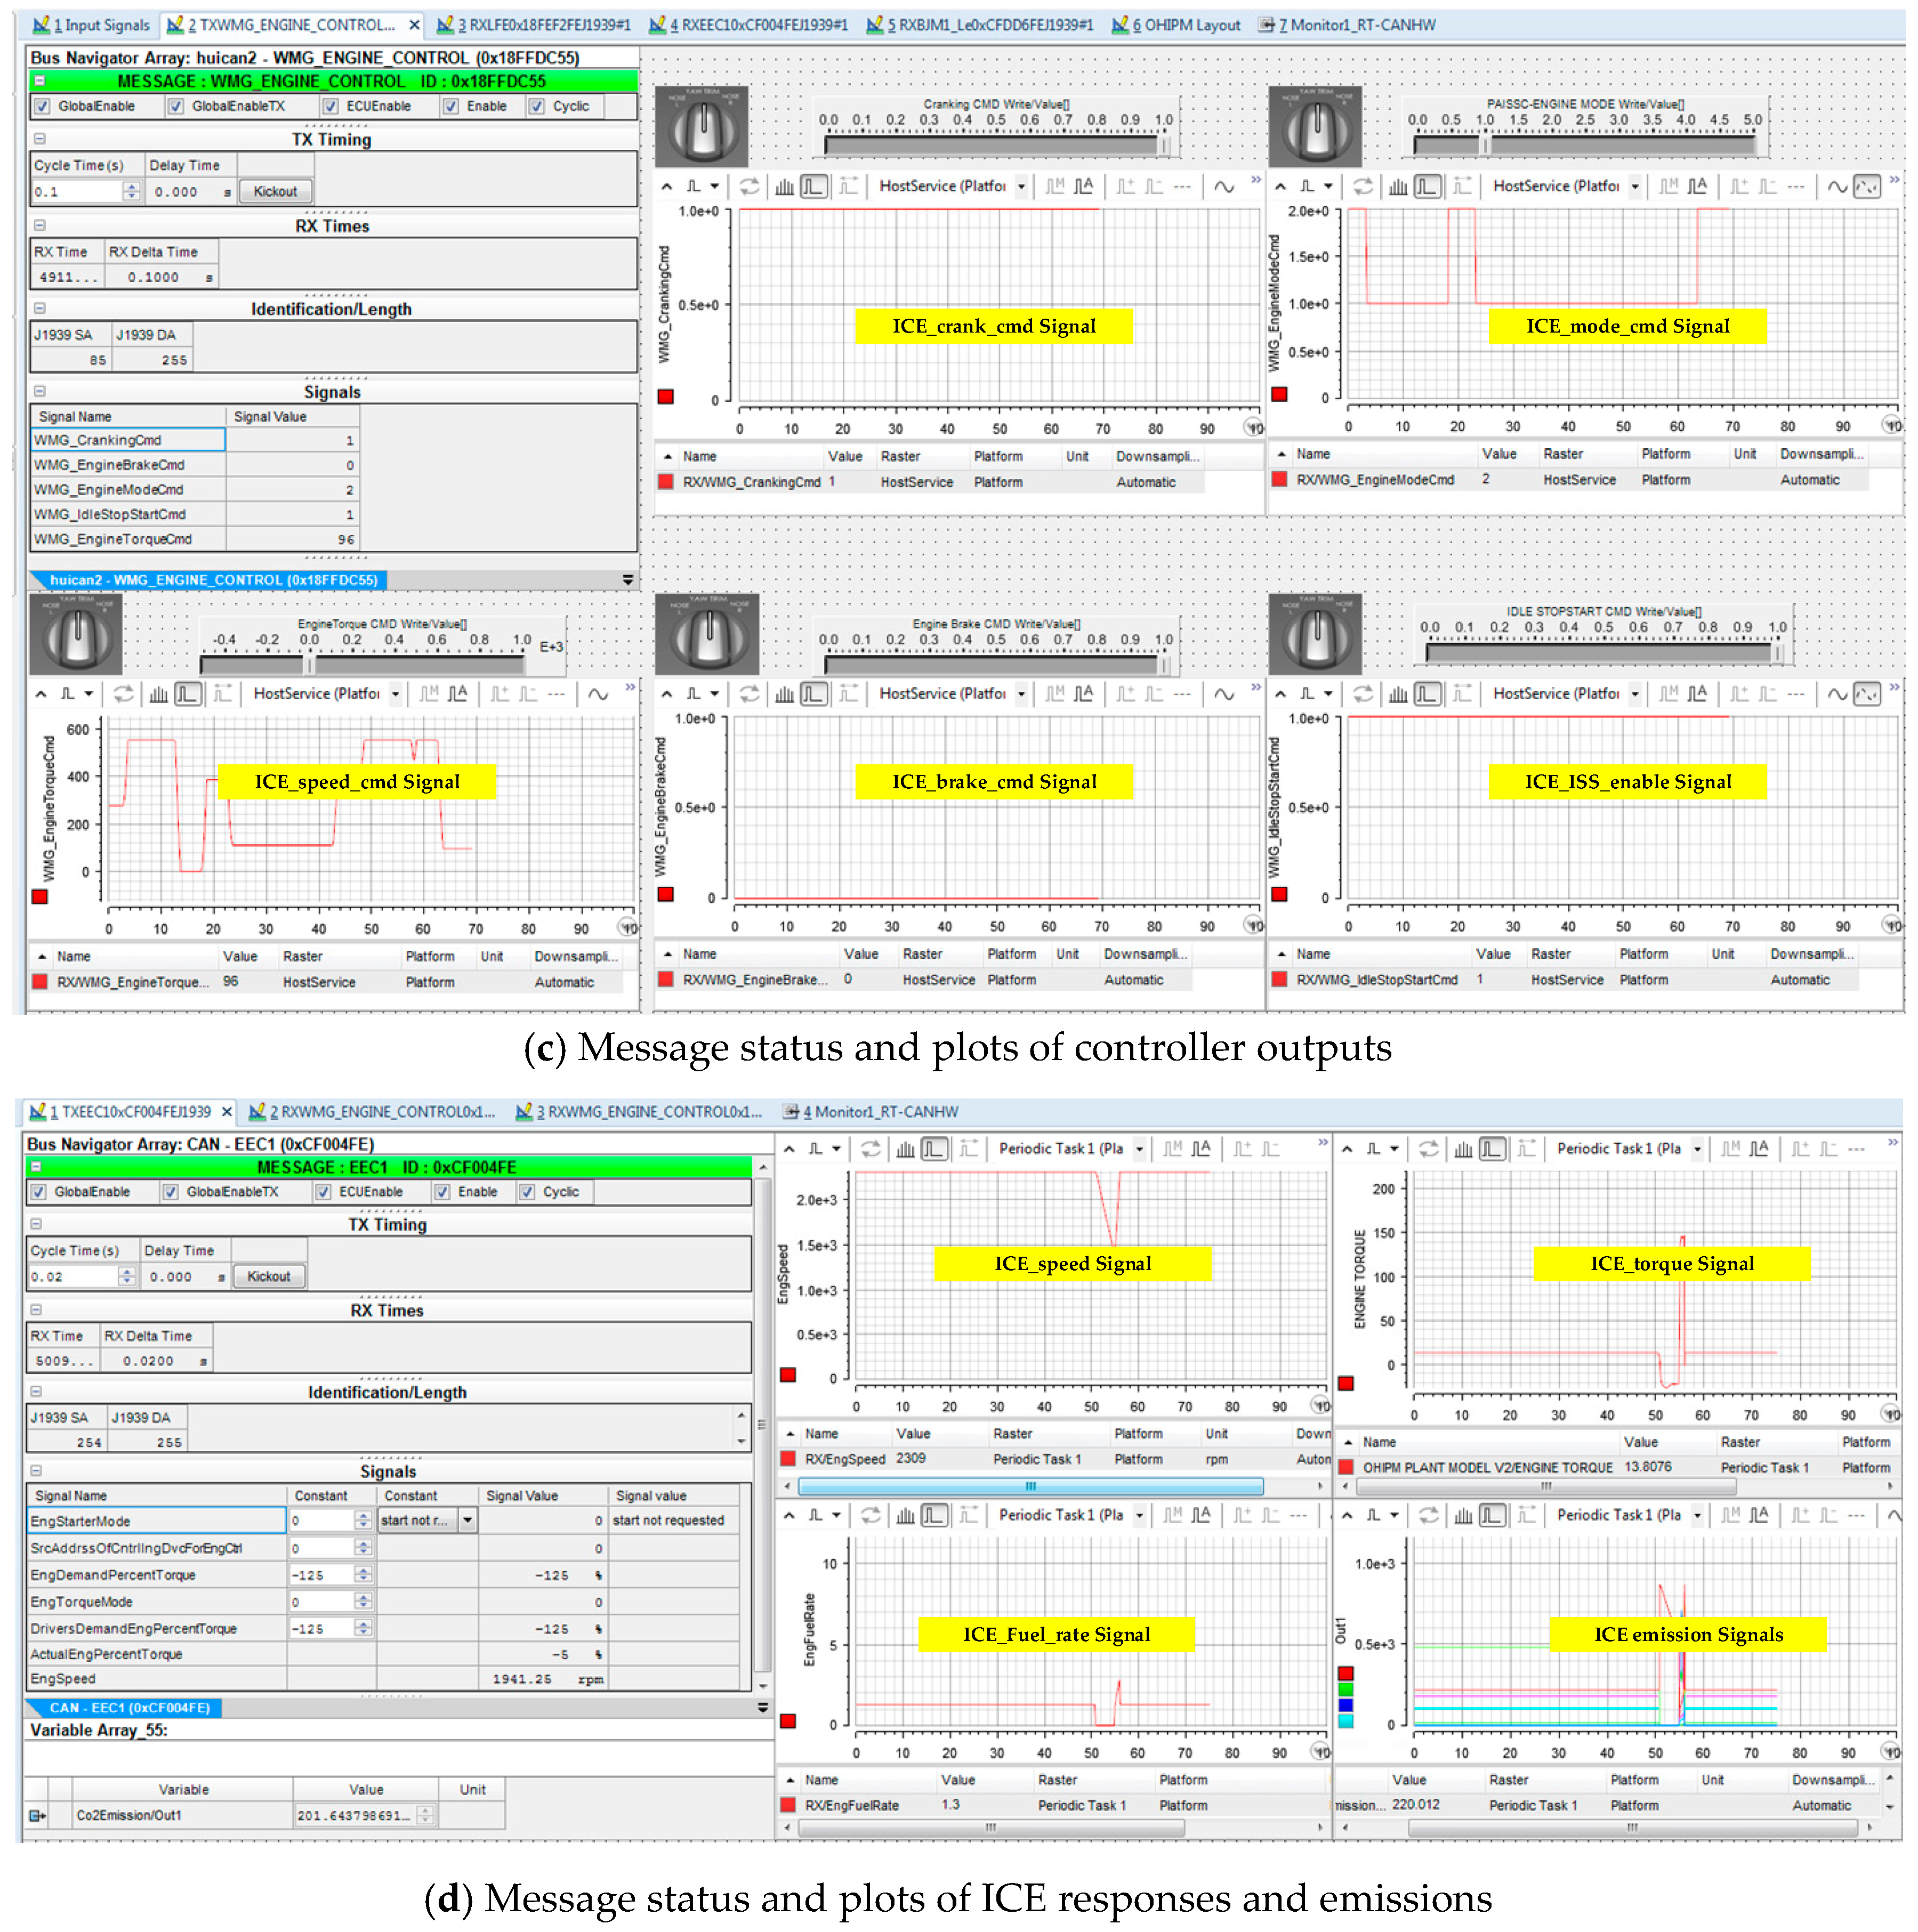Click bar chart icon in ICE_crank_cmd plot toolbar

click(784, 187)
